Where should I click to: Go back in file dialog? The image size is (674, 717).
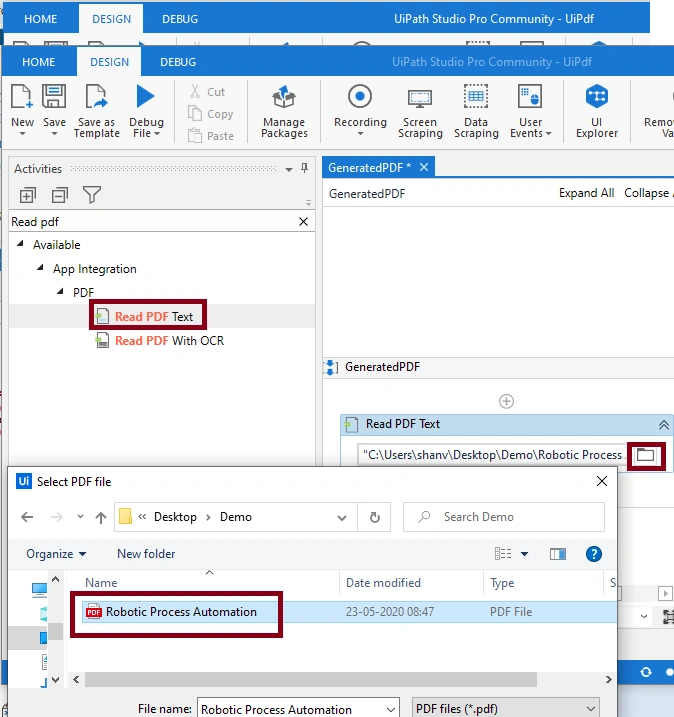[x=27, y=517]
